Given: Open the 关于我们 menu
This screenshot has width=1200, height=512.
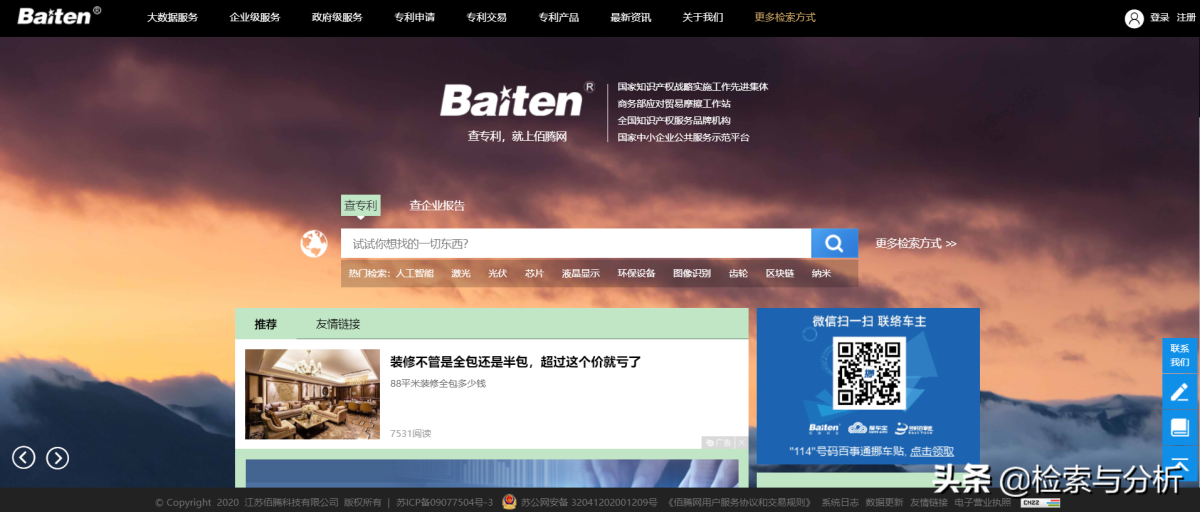Looking at the screenshot, I should pos(702,18).
